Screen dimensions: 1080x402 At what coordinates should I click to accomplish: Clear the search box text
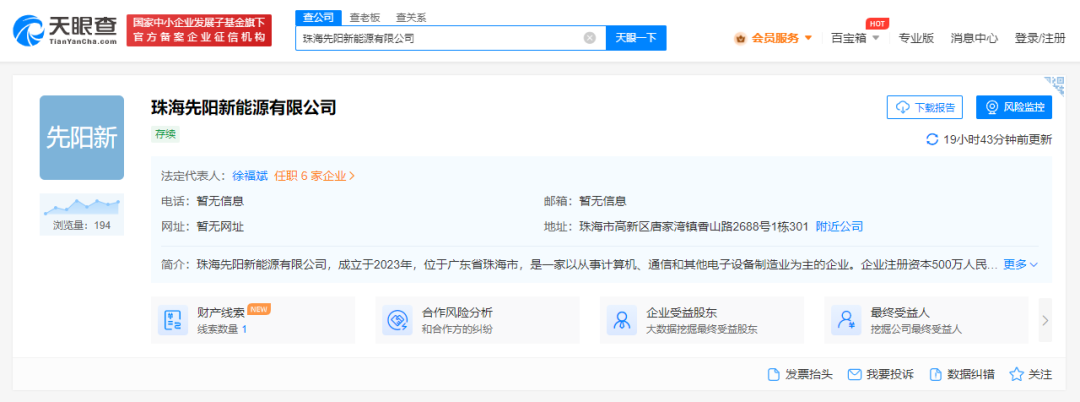(x=590, y=38)
